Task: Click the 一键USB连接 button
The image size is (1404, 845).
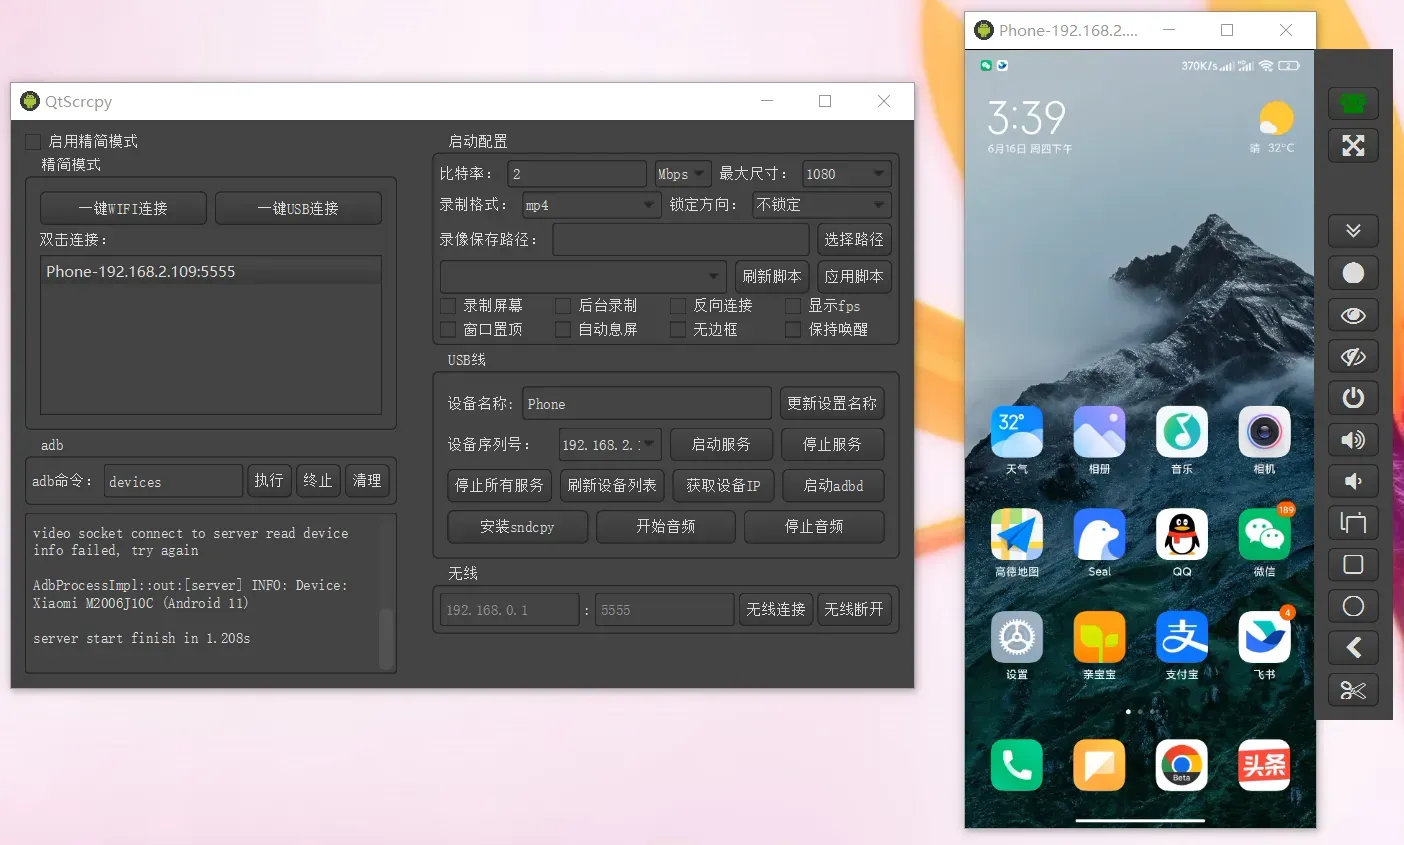Action: 298,208
